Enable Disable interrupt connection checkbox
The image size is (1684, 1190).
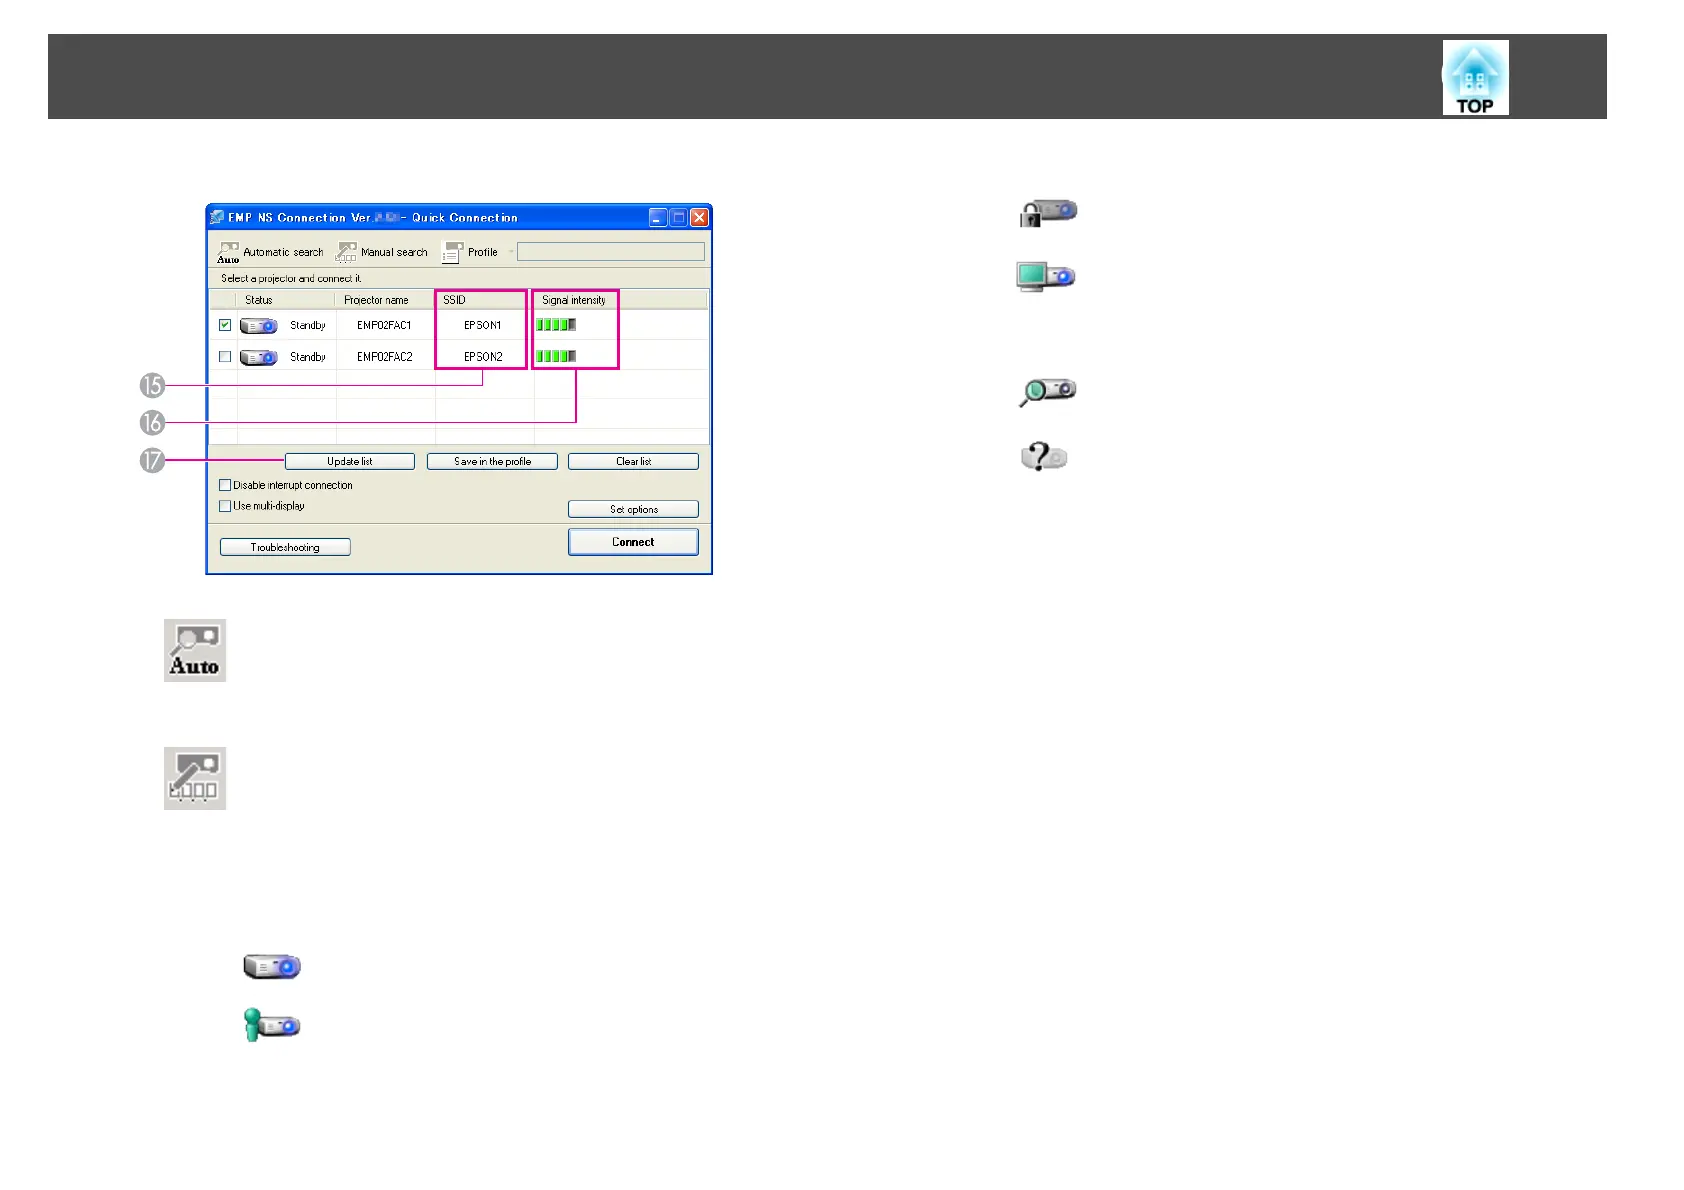(x=225, y=485)
